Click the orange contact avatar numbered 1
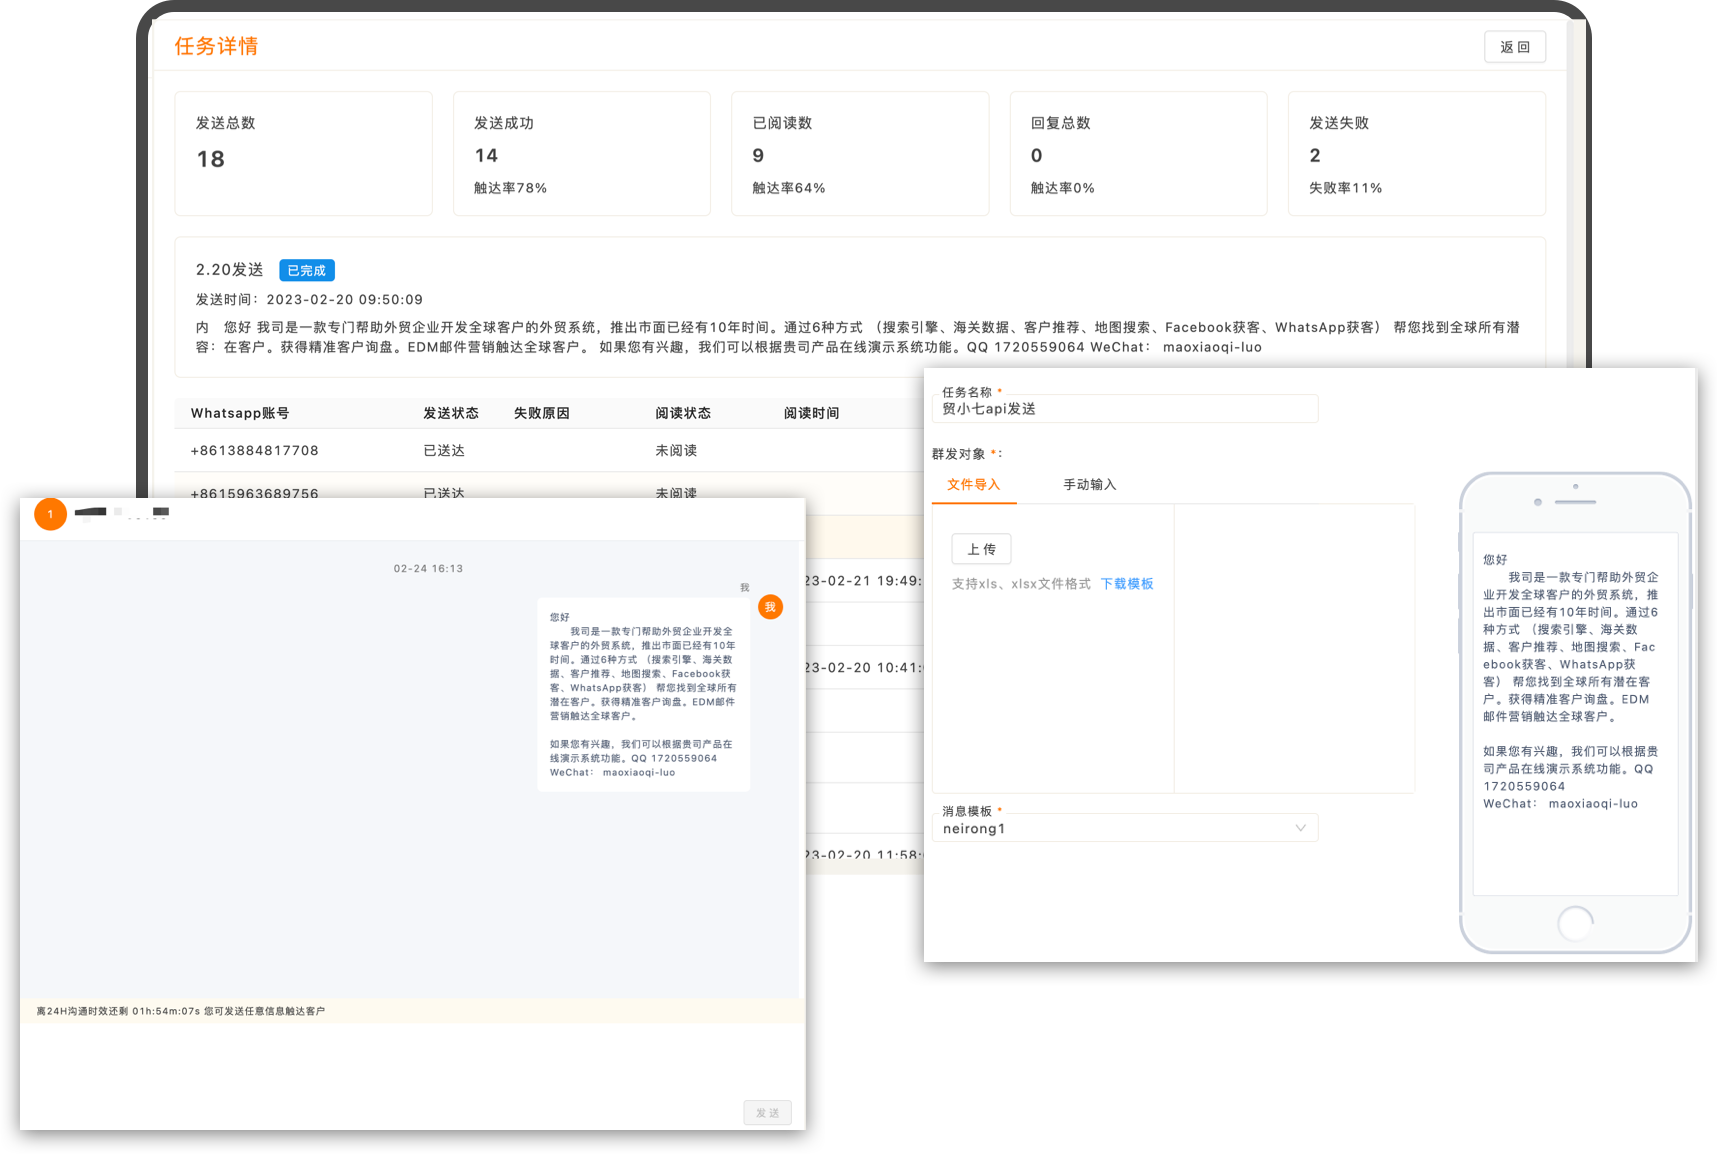The height and width of the screenshot is (1154, 1718). (50, 514)
